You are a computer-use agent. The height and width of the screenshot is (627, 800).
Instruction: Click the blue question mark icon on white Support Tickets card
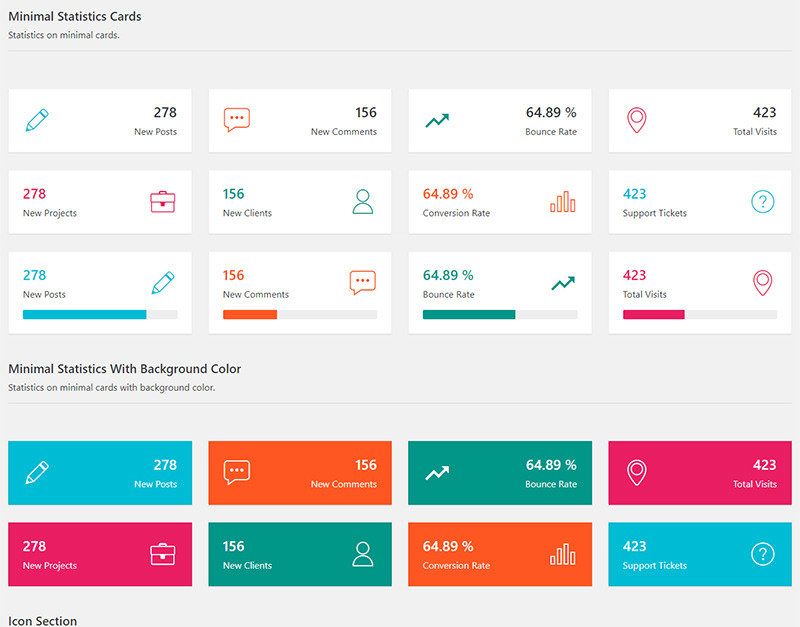763,202
